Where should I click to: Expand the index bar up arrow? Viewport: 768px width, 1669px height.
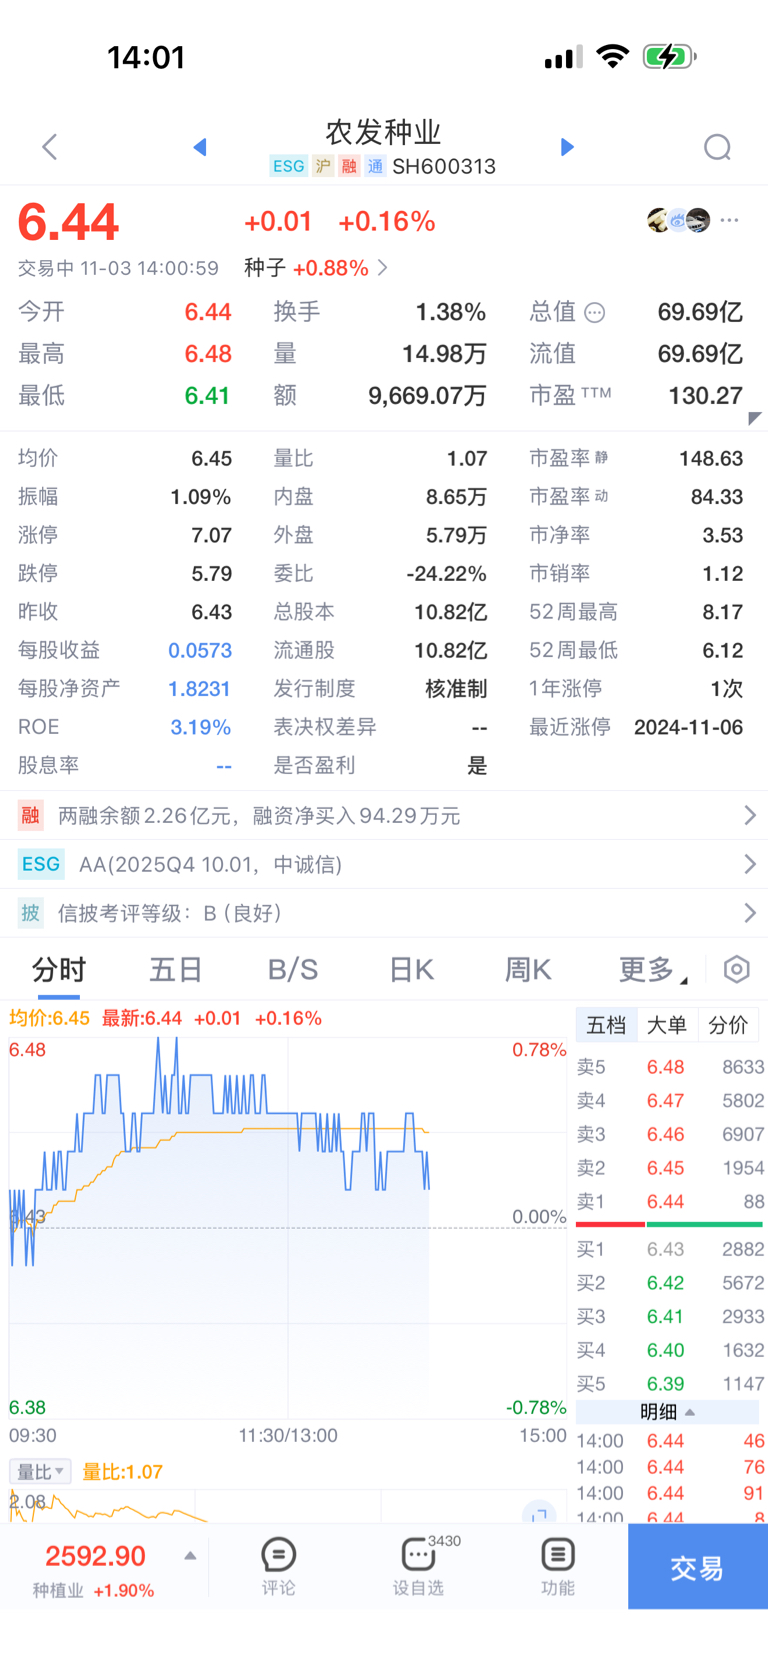point(190,1556)
